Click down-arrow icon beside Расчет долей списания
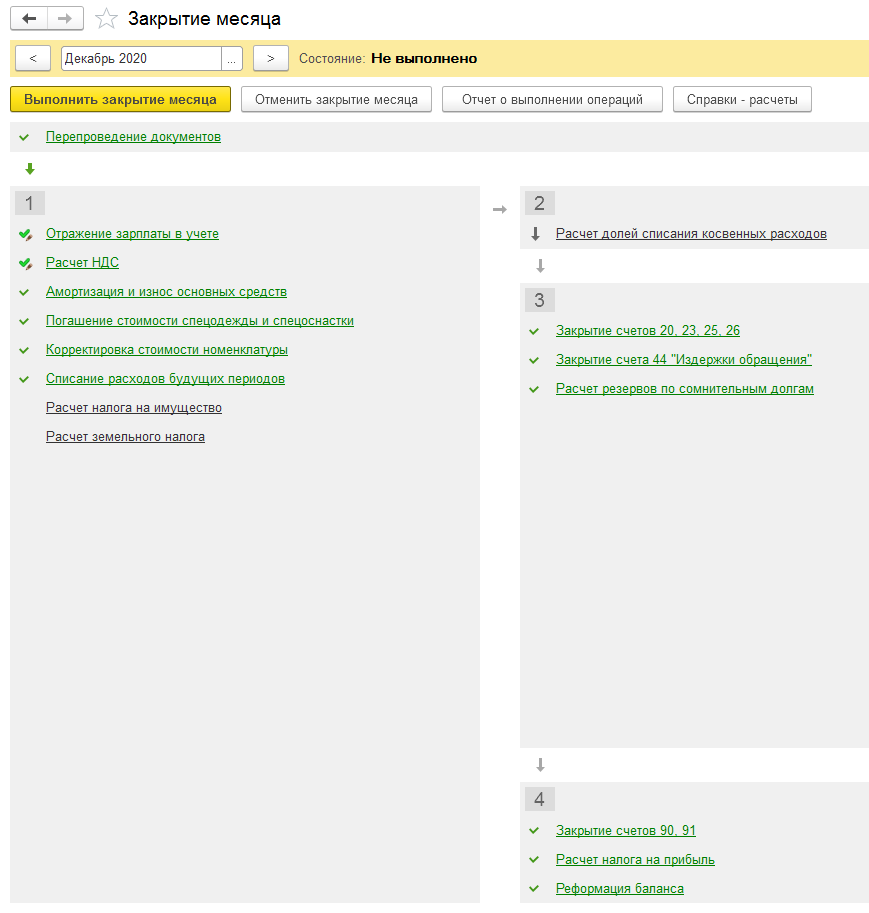 pos(535,234)
